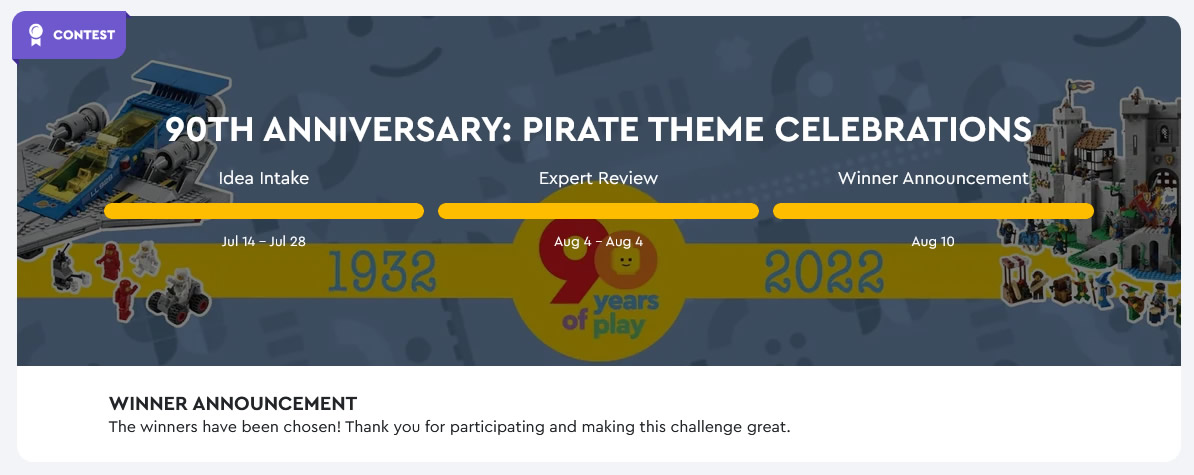Click the Expert Review yellow progress bar

pyautogui.click(x=599, y=211)
